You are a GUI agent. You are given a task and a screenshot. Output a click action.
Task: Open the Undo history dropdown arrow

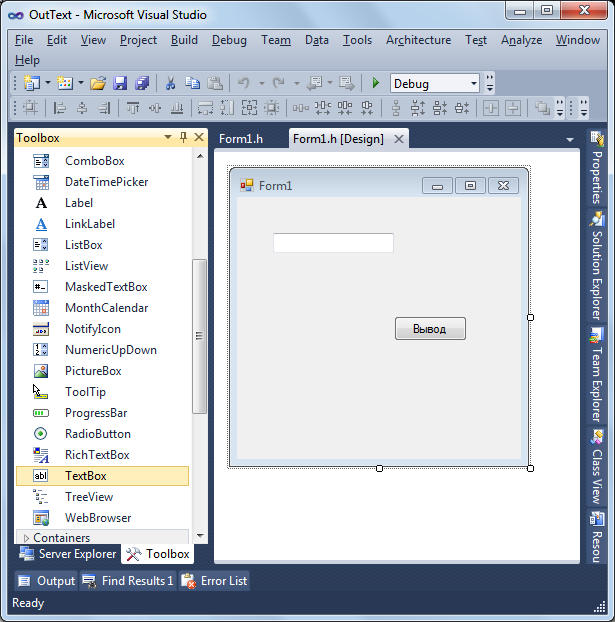(x=261, y=83)
